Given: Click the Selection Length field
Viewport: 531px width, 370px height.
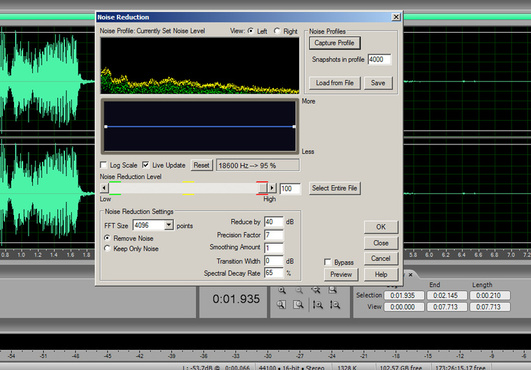Looking at the screenshot, I should click(489, 296).
